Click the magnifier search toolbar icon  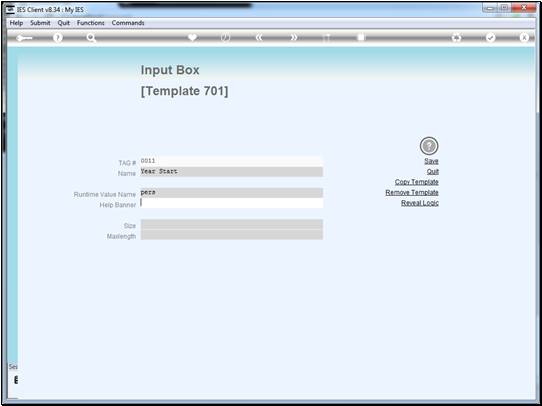pyautogui.click(x=91, y=38)
